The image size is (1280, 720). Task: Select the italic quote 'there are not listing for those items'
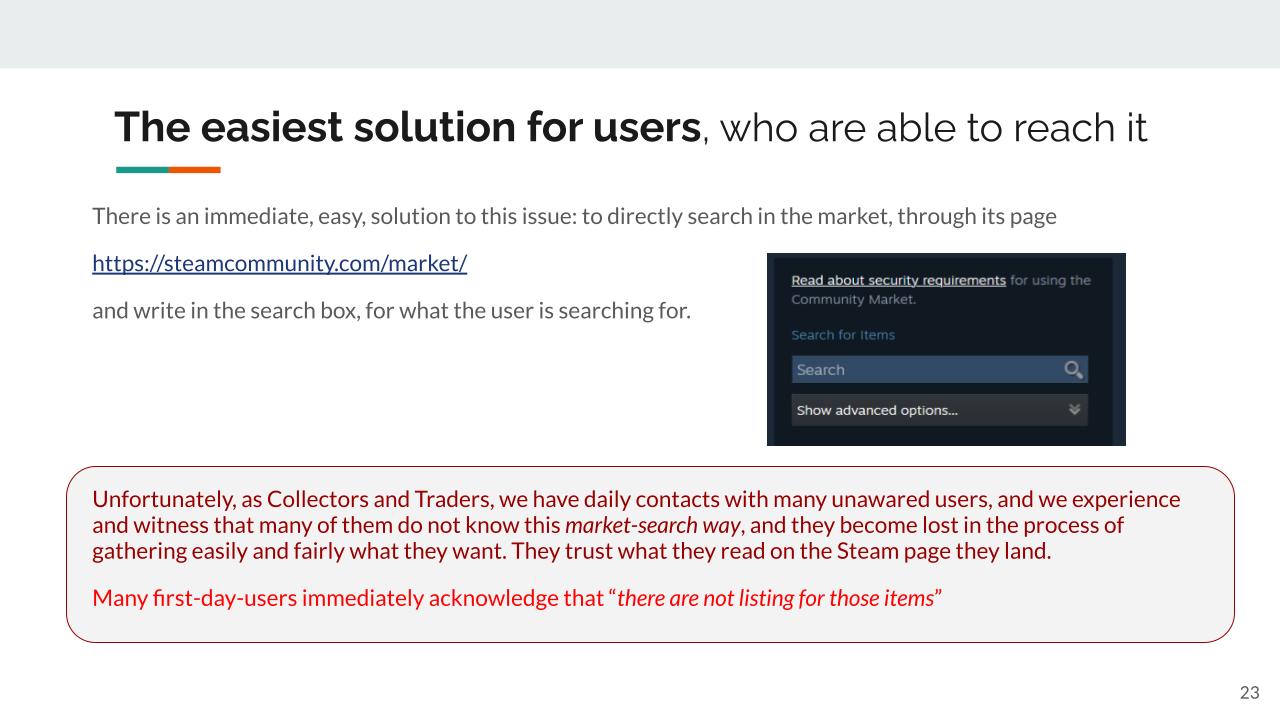pos(775,599)
